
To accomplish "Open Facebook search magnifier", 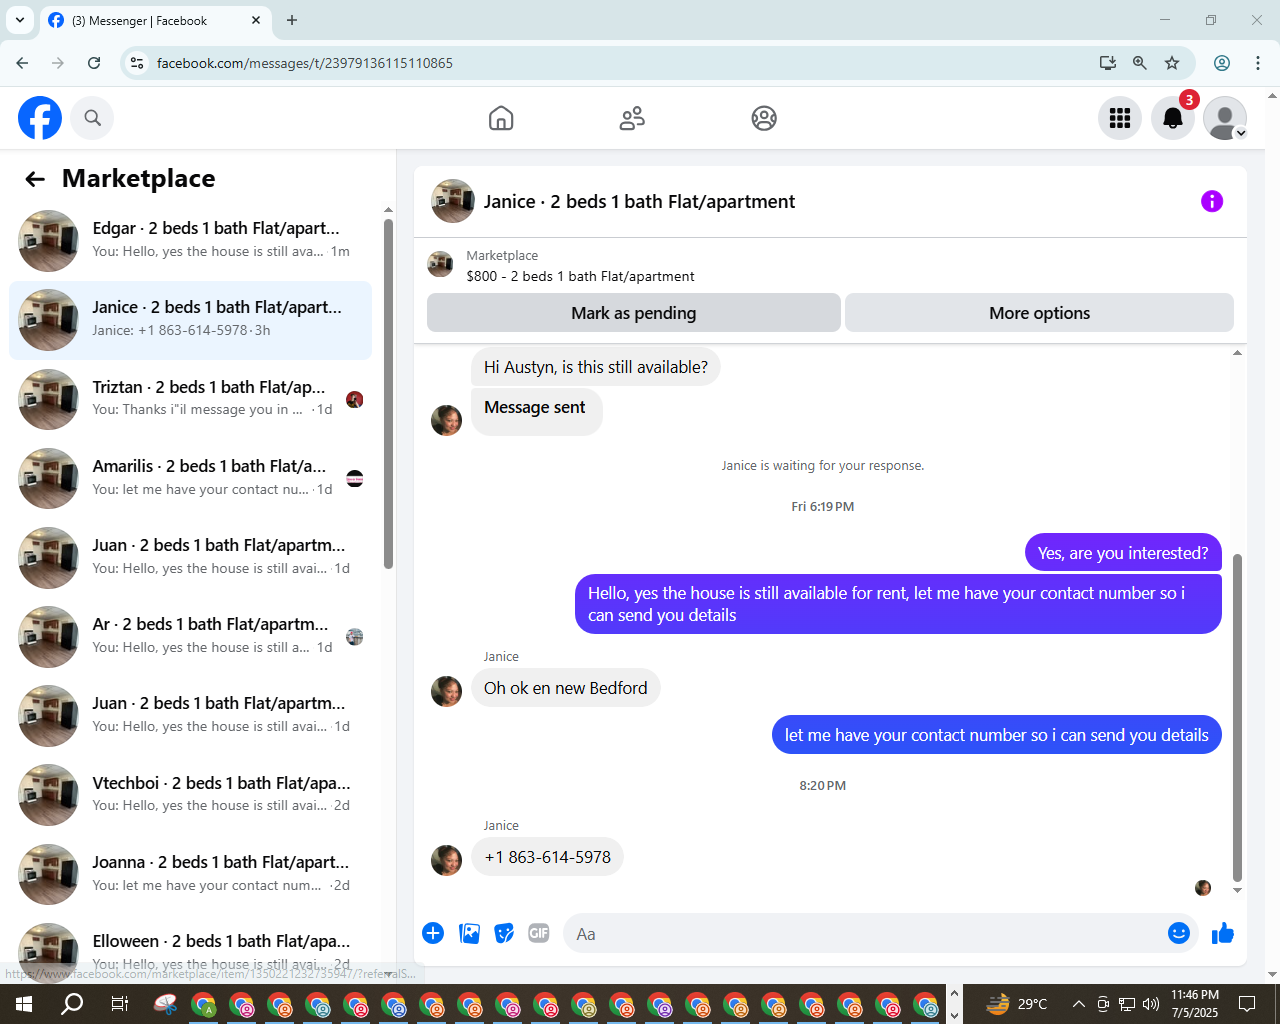I will point(93,118).
